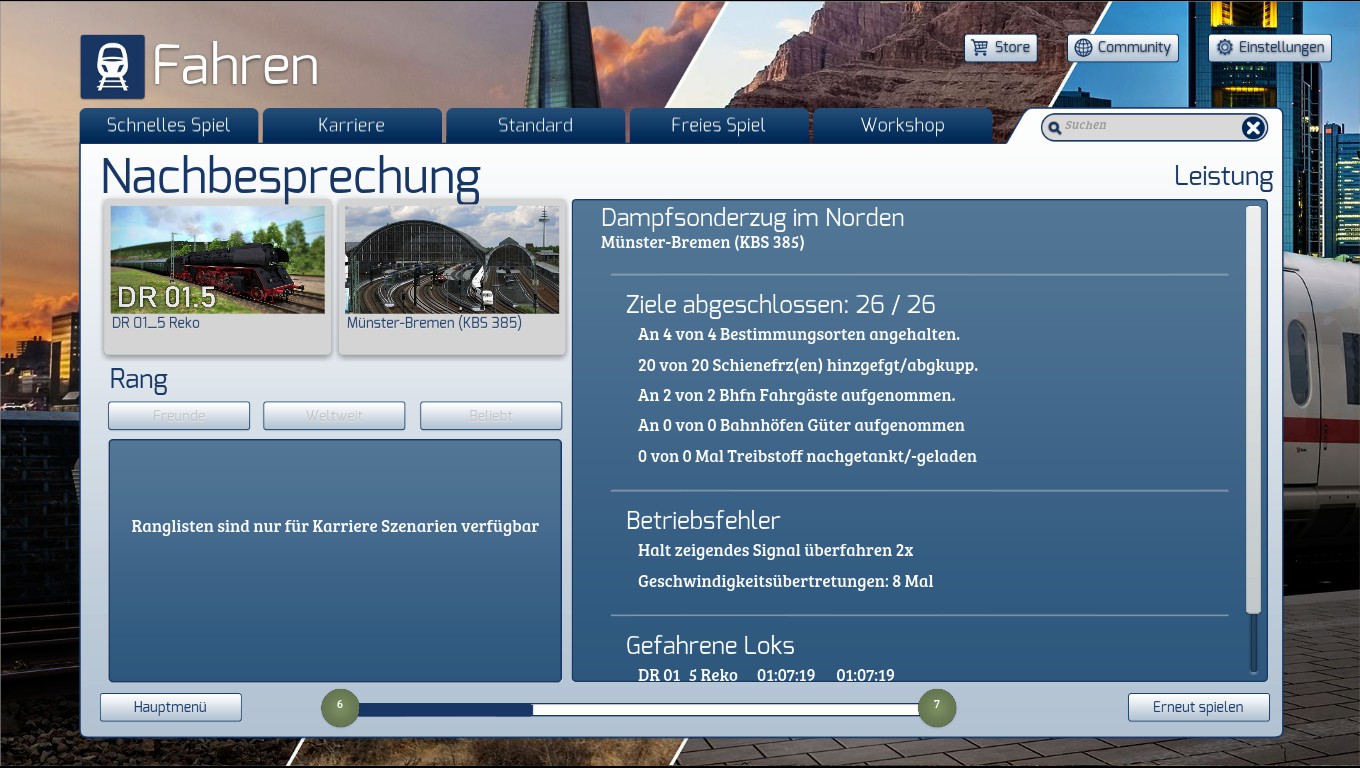1360x768 pixels.
Task: Click the results panel scrollbar
Action: coord(1253,409)
